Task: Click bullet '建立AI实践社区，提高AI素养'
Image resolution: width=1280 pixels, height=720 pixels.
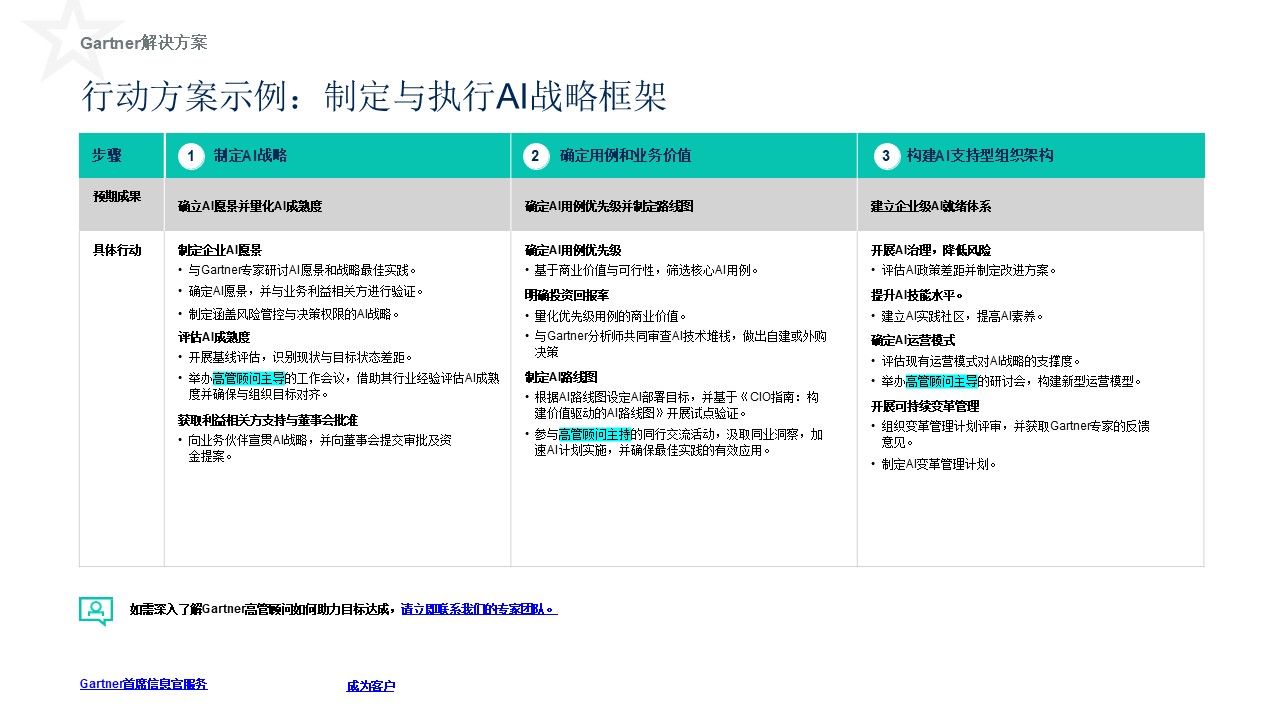Action: coord(962,316)
